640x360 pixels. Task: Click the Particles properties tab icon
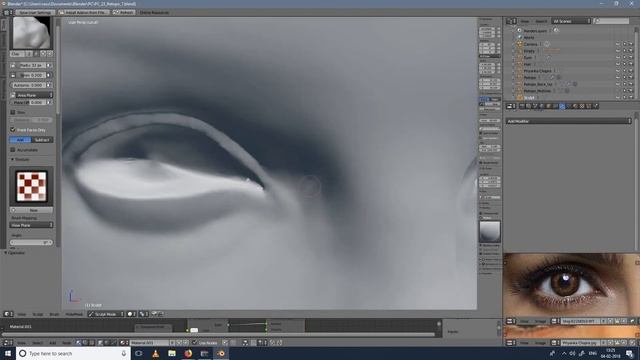[x=589, y=106]
